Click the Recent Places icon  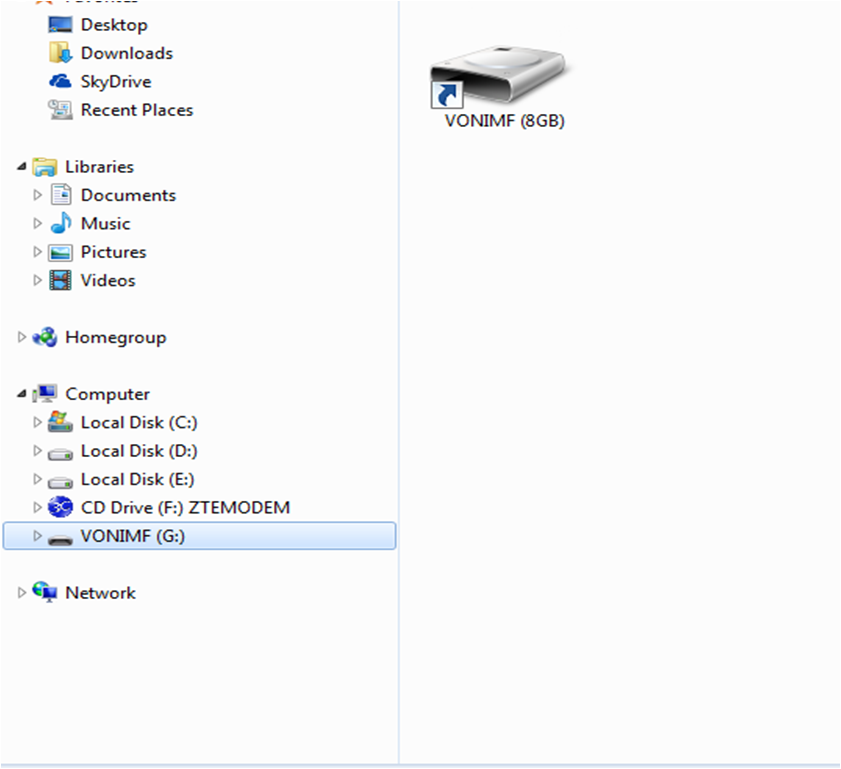tap(60, 109)
